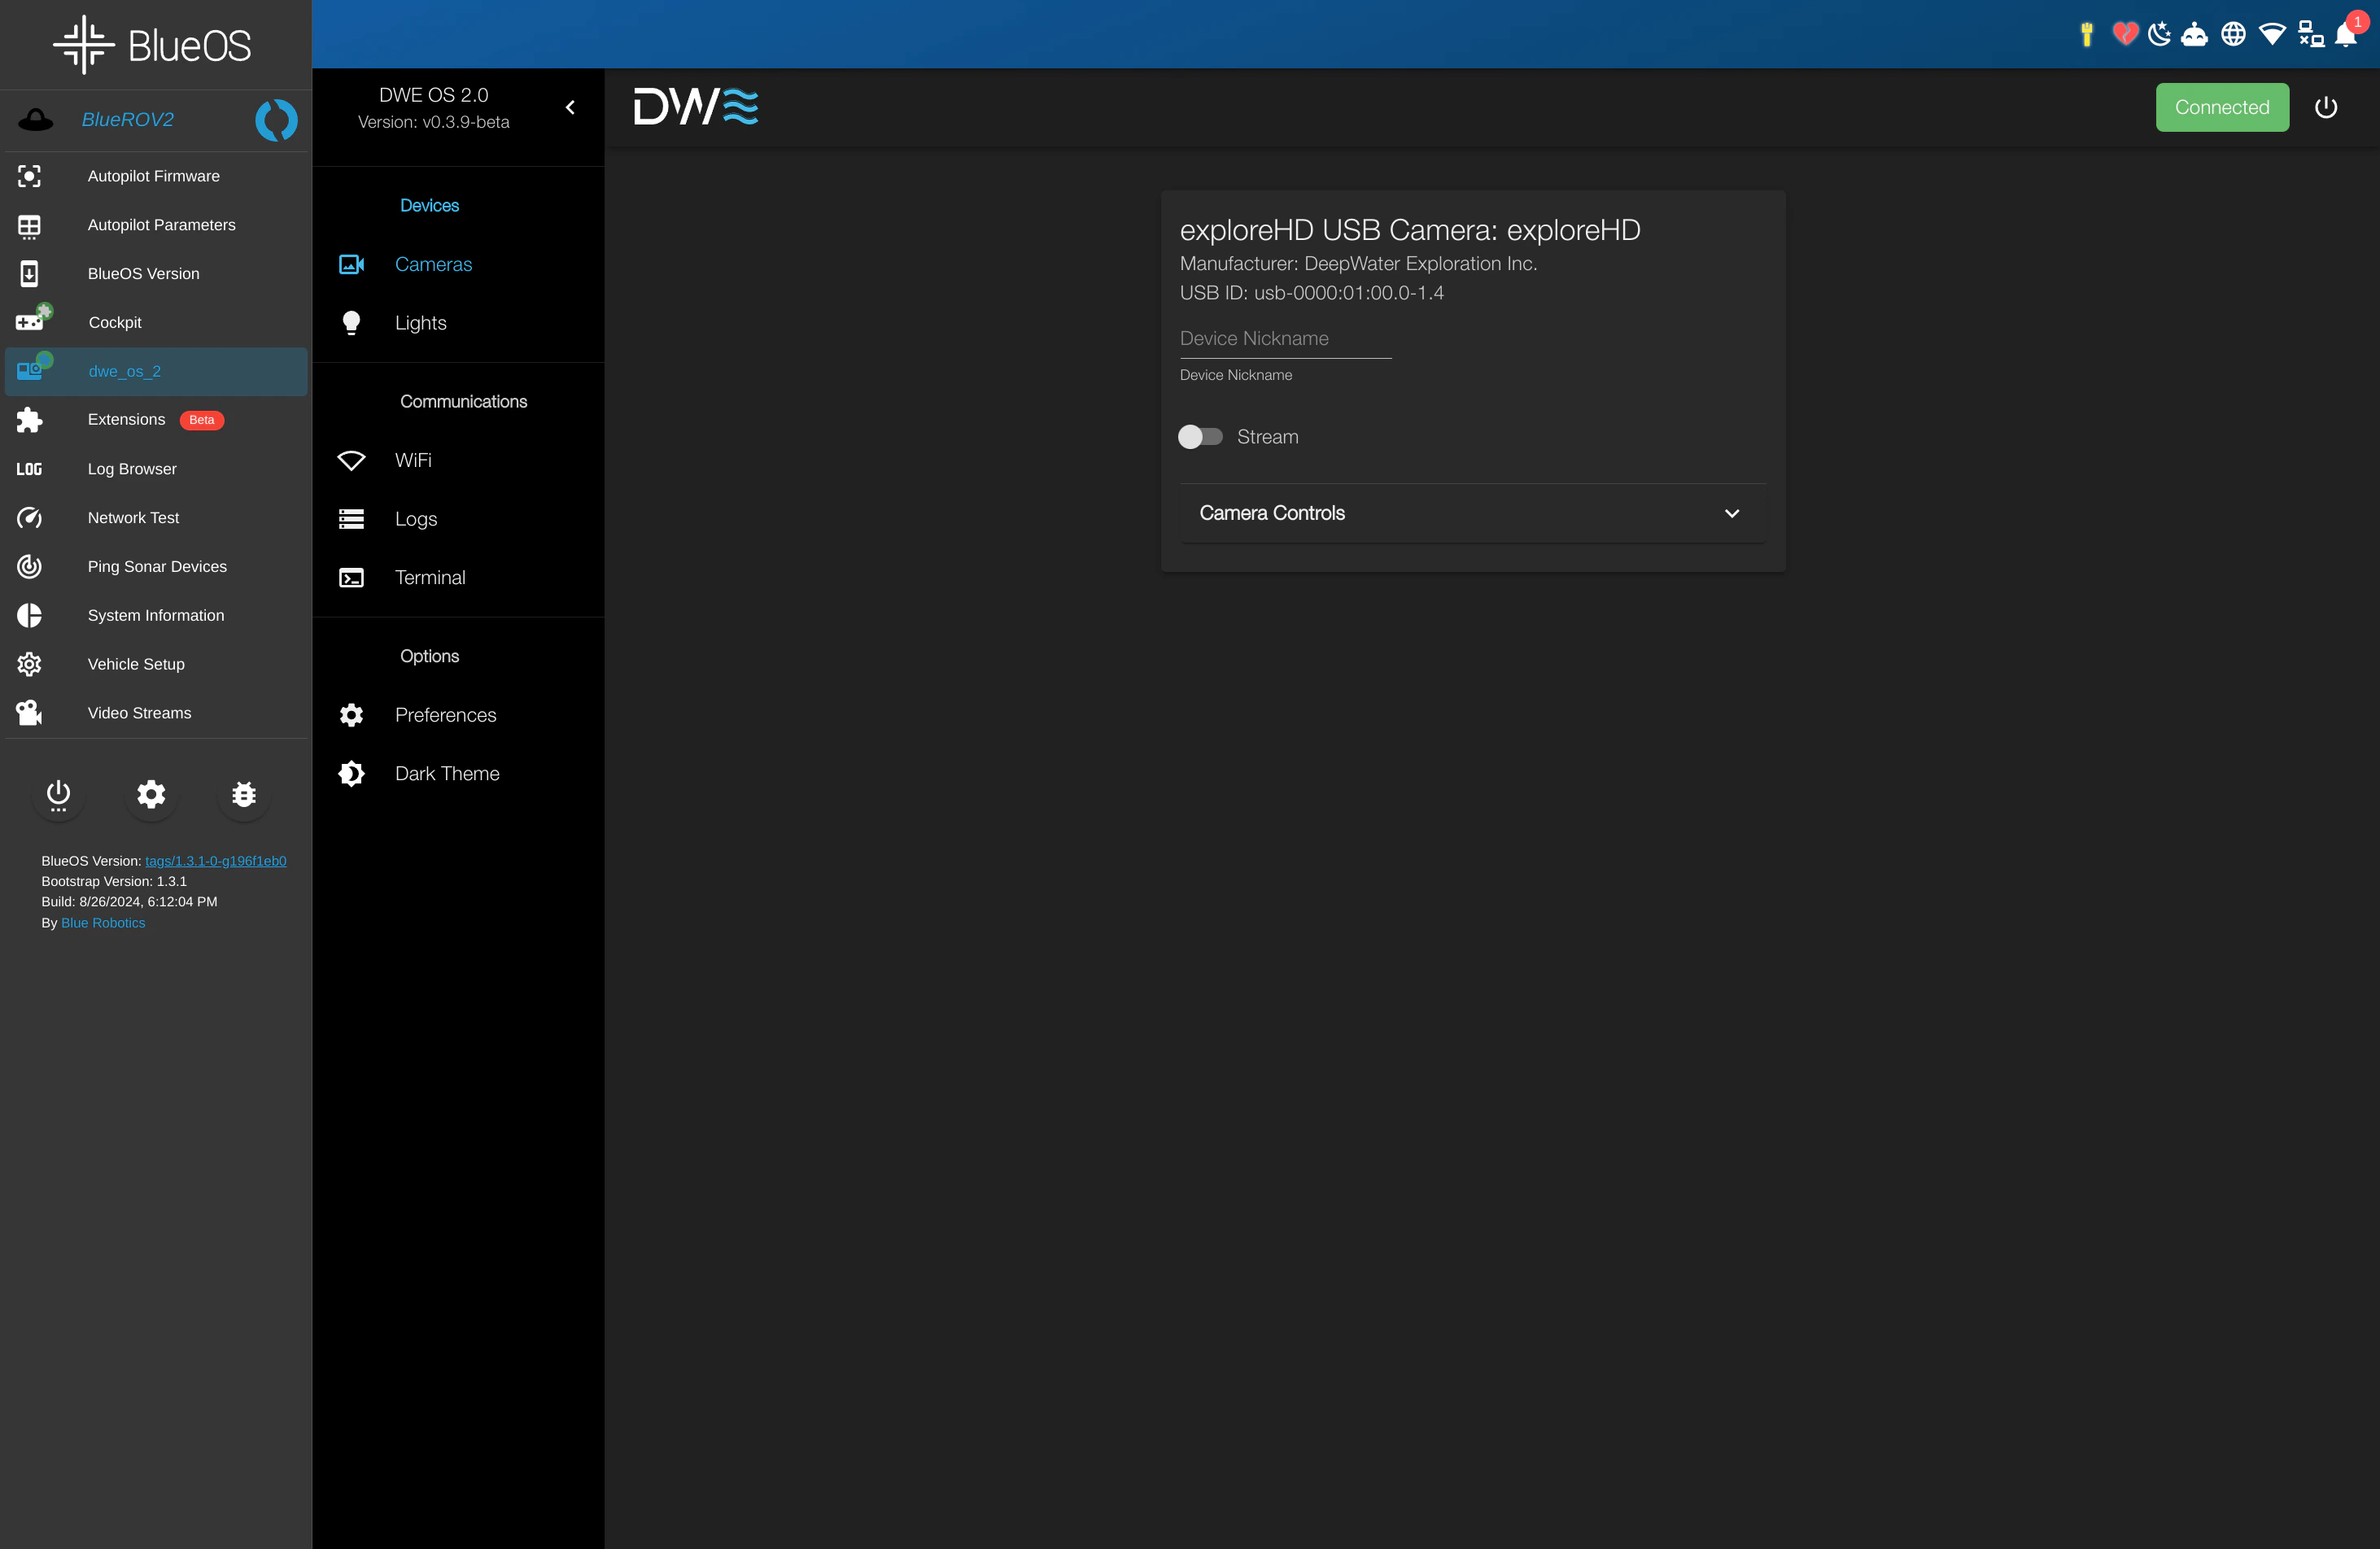The width and height of the screenshot is (2380, 1549).
Task: Enable the camera Stream switch
Action: [x=1200, y=437]
